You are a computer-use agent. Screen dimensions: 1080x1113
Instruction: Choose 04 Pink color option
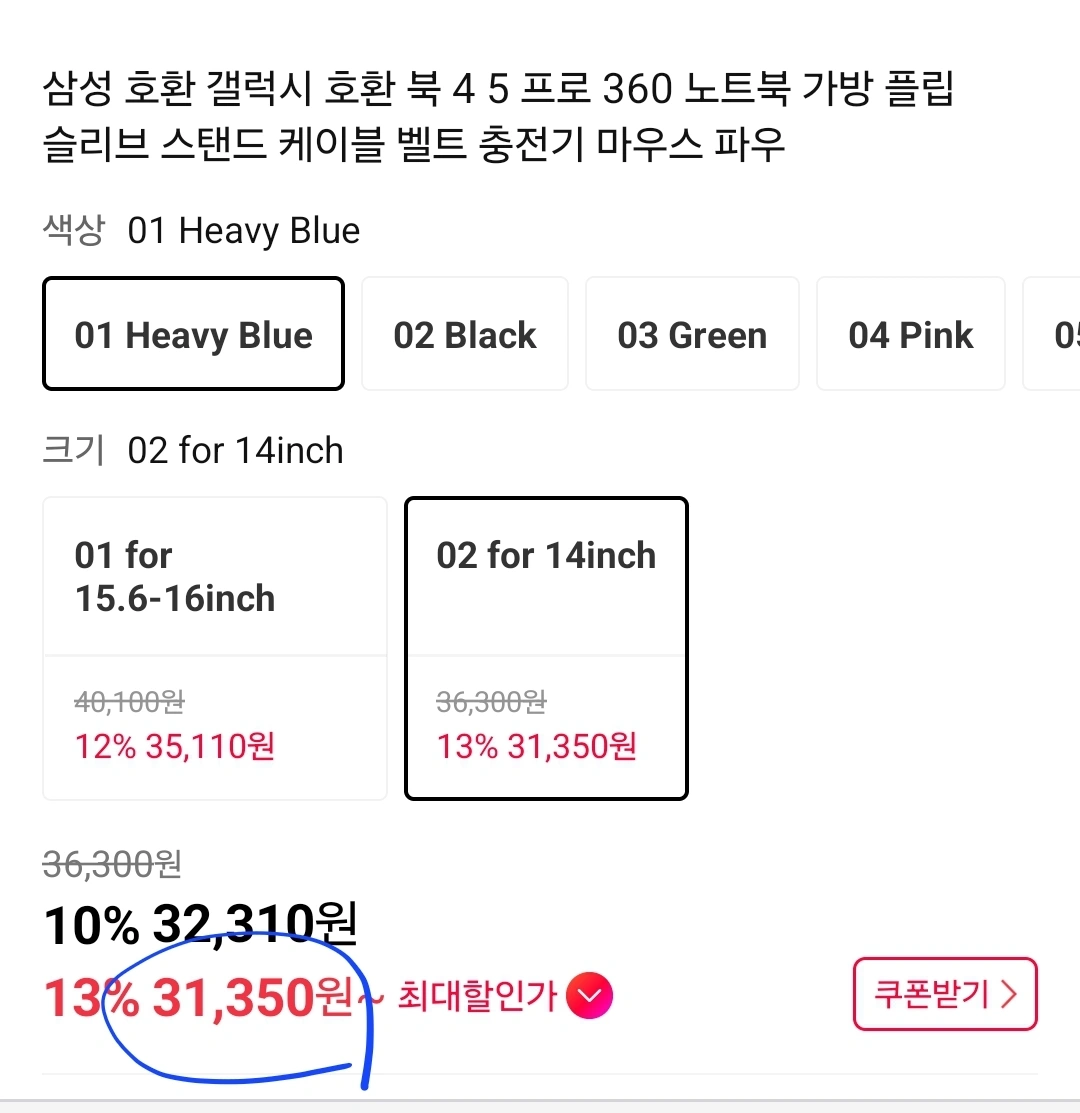pos(910,334)
